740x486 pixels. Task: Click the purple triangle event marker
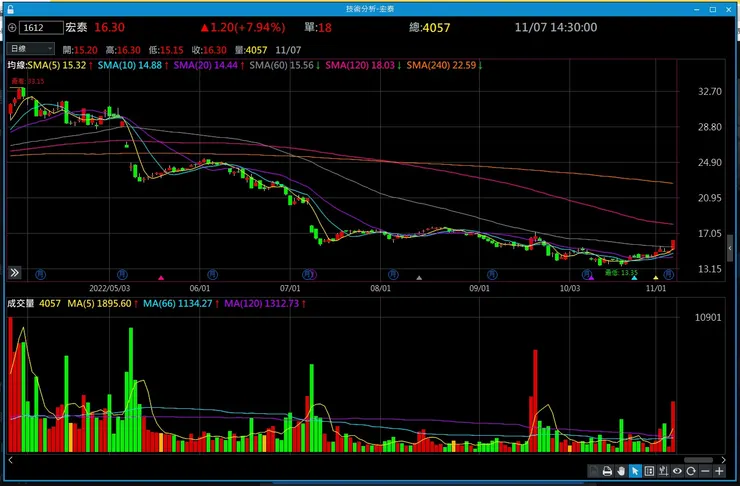pyautogui.click(x=591, y=278)
